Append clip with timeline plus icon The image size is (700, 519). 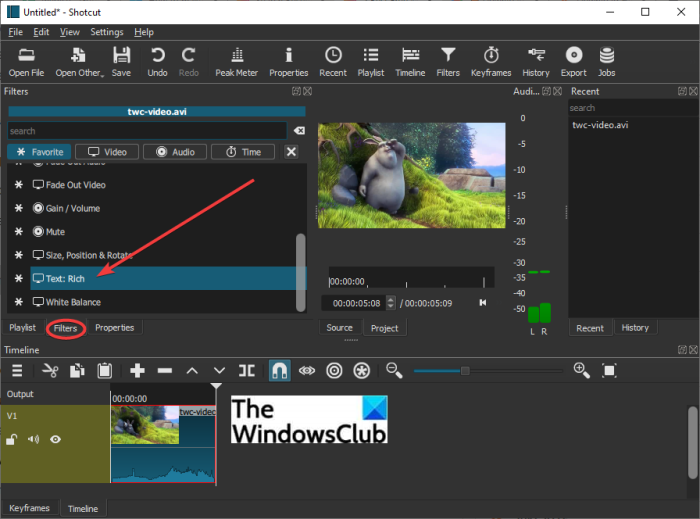pyautogui.click(x=138, y=371)
